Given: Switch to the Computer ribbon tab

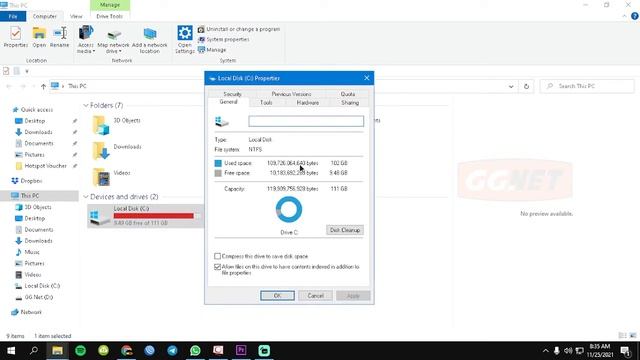Looking at the screenshot, I should [x=44, y=16].
